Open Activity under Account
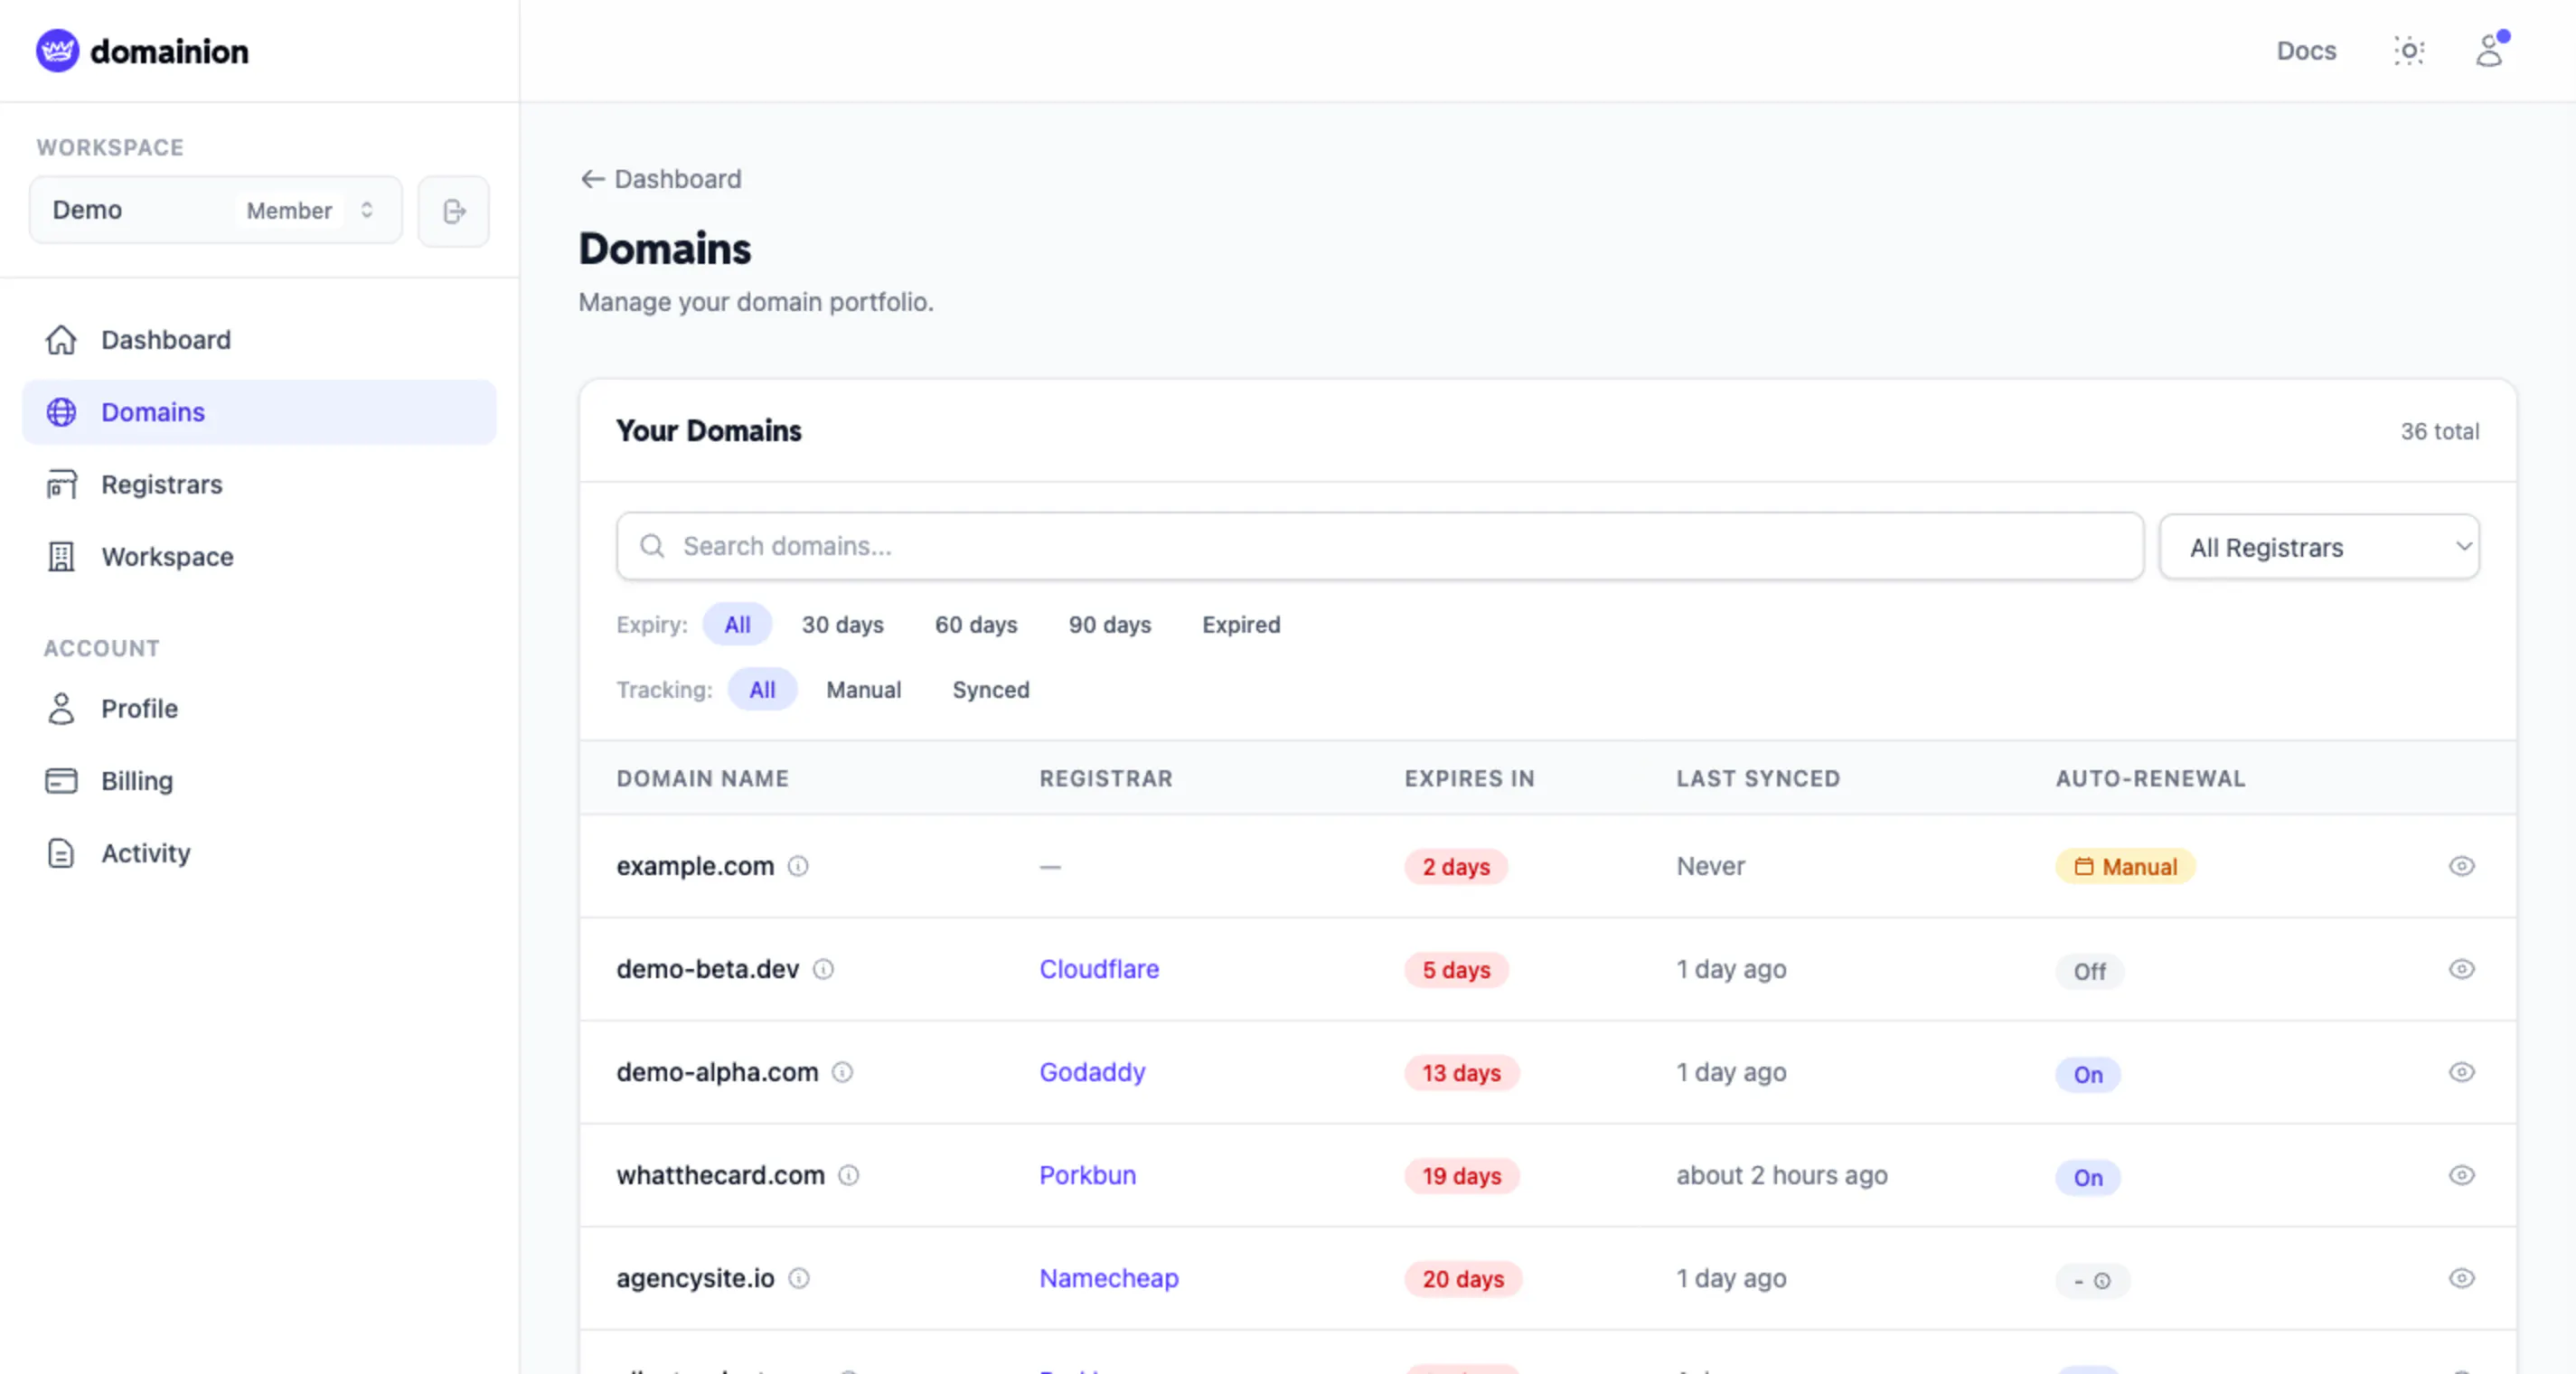The height and width of the screenshot is (1374, 2576). tap(259, 853)
